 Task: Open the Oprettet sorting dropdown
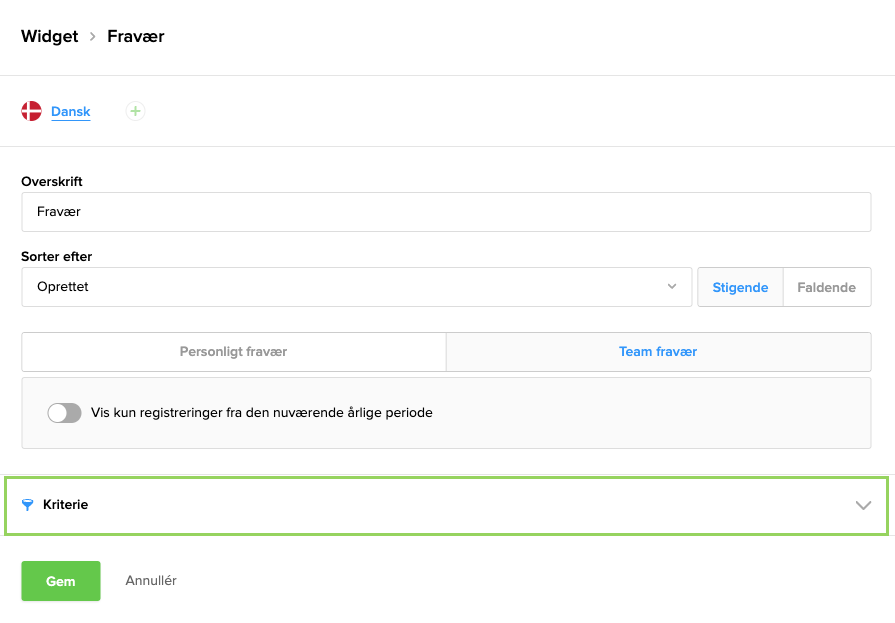pos(357,287)
